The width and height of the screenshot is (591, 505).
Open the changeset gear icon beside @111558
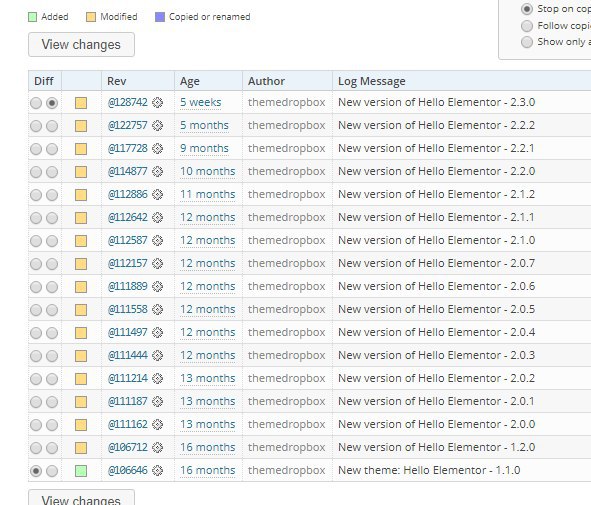[x=158, y=309]
